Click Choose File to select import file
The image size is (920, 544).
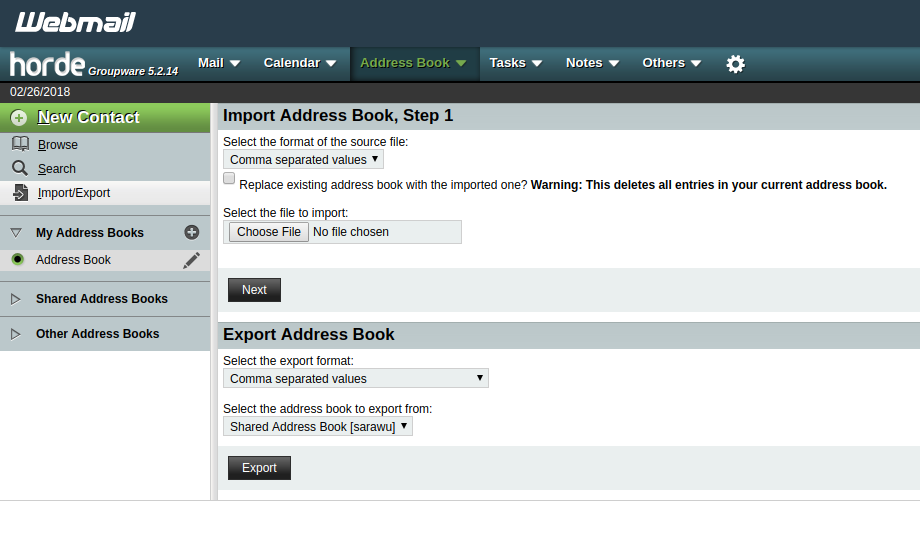268,232
